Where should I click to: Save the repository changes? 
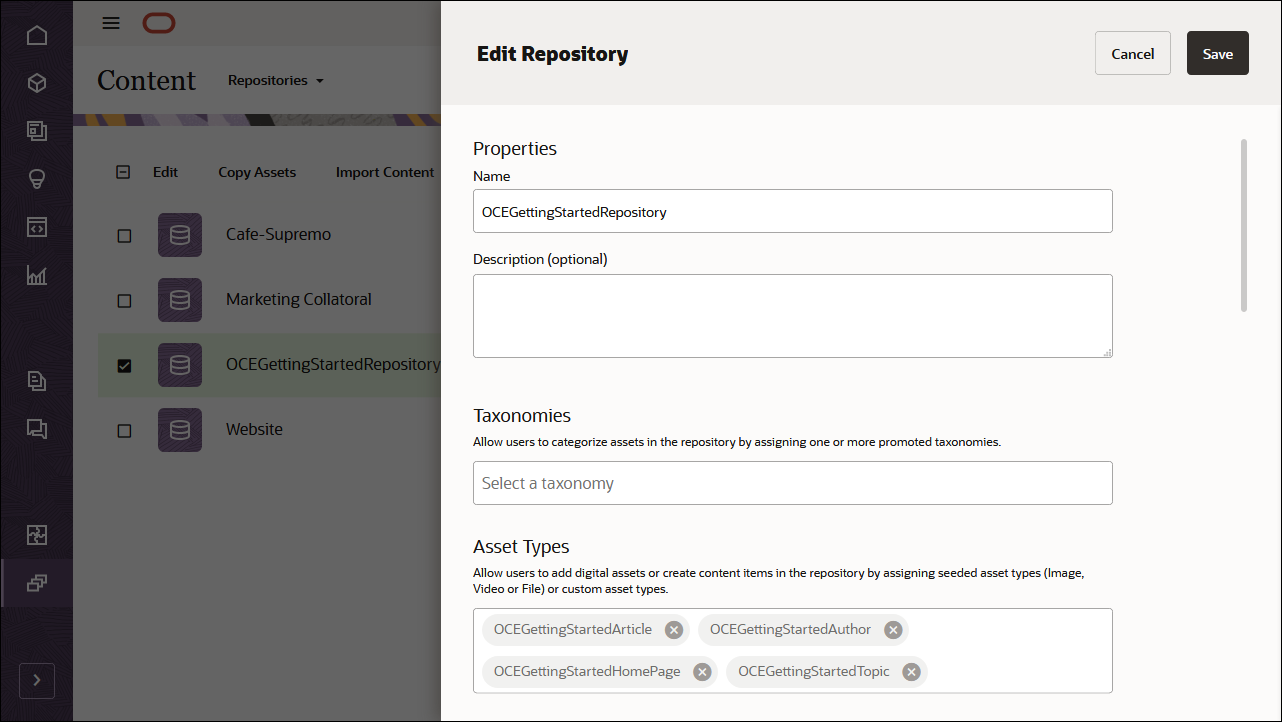coord(1217,53)
